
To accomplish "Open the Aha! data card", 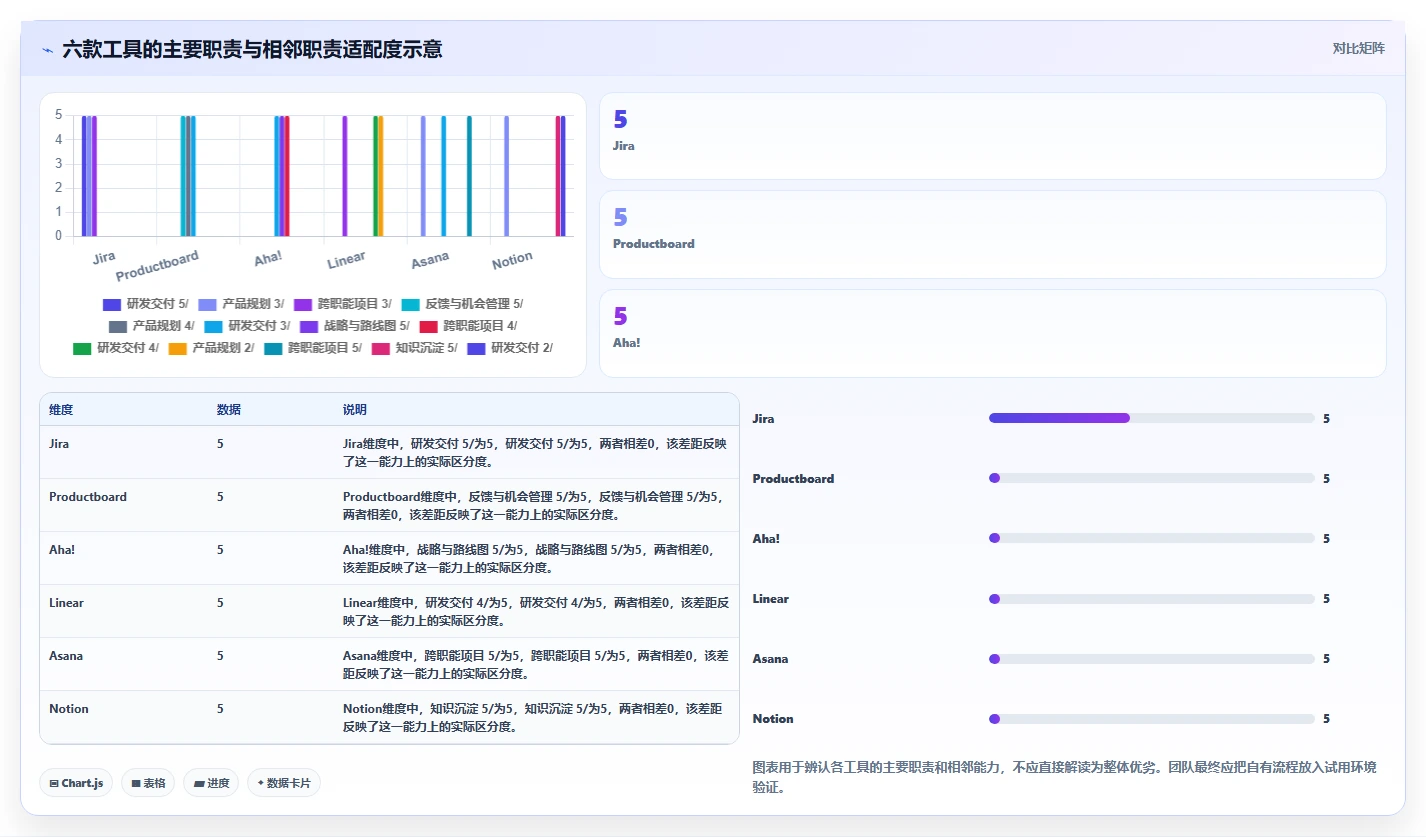I will [x=992, y=333].
